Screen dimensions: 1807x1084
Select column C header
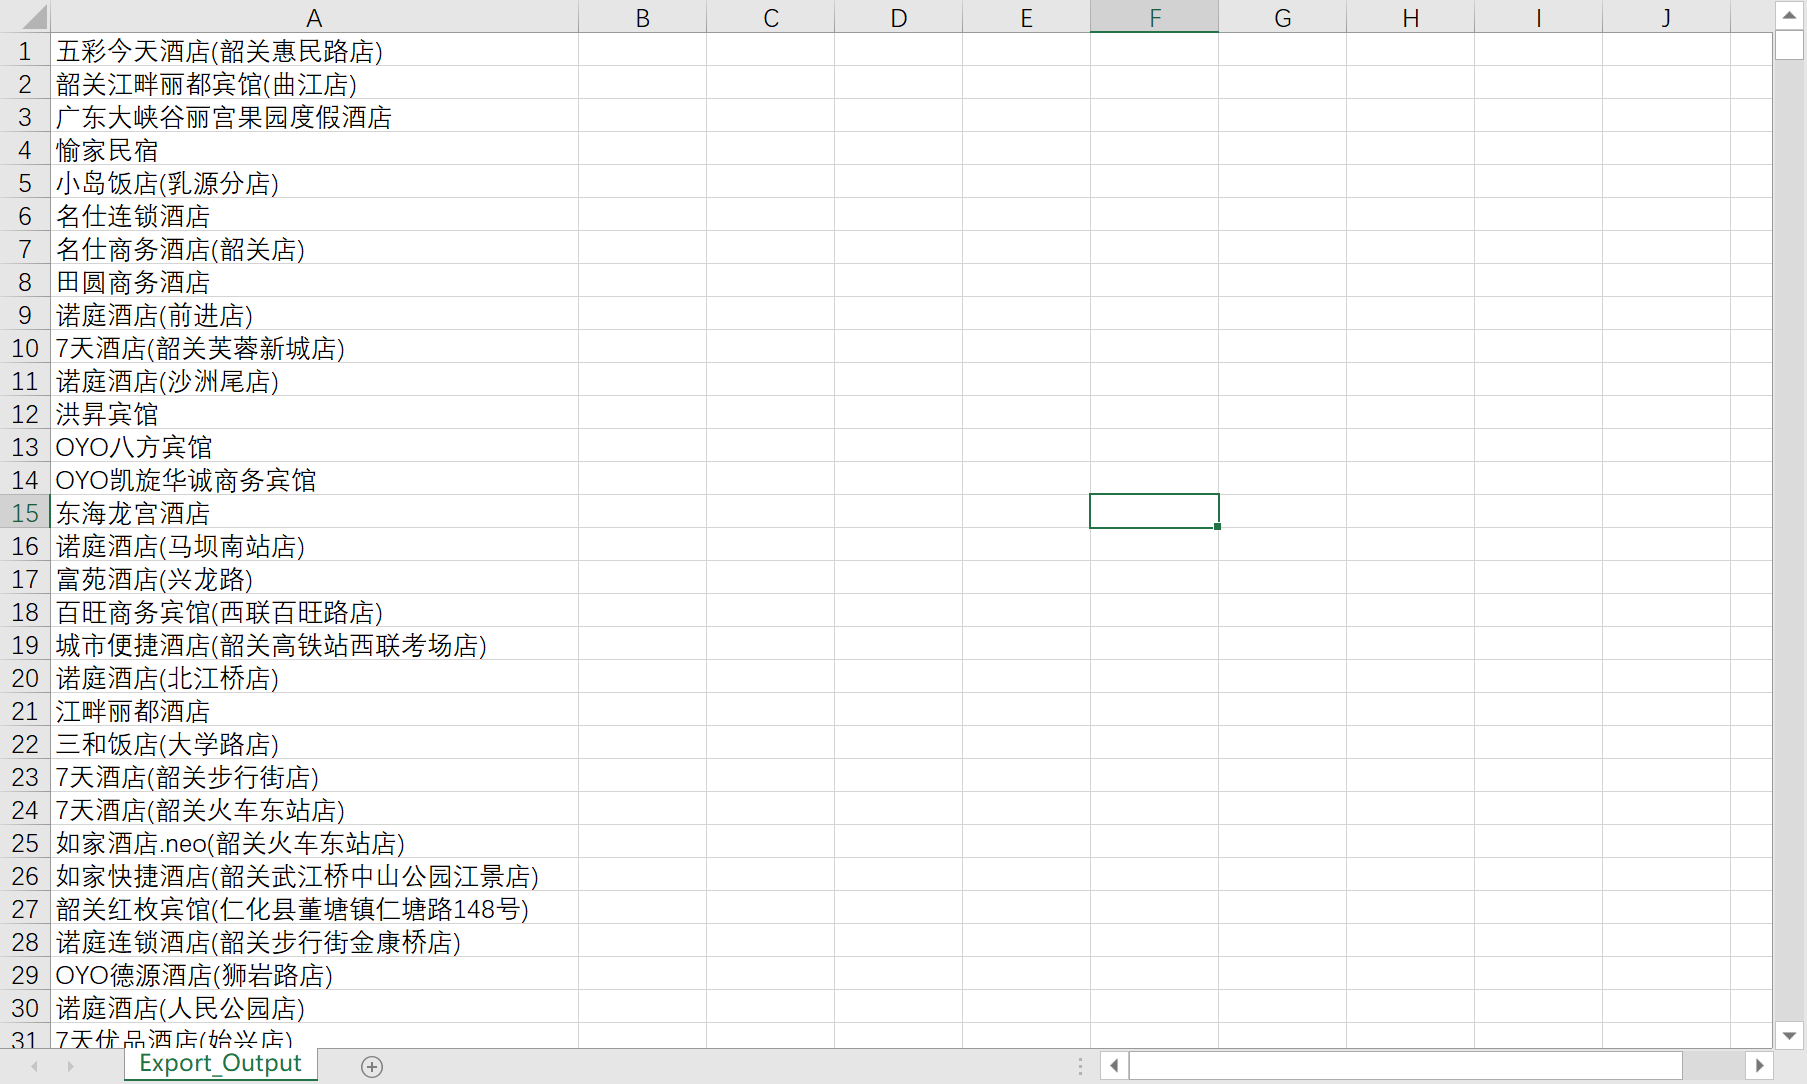770,17
